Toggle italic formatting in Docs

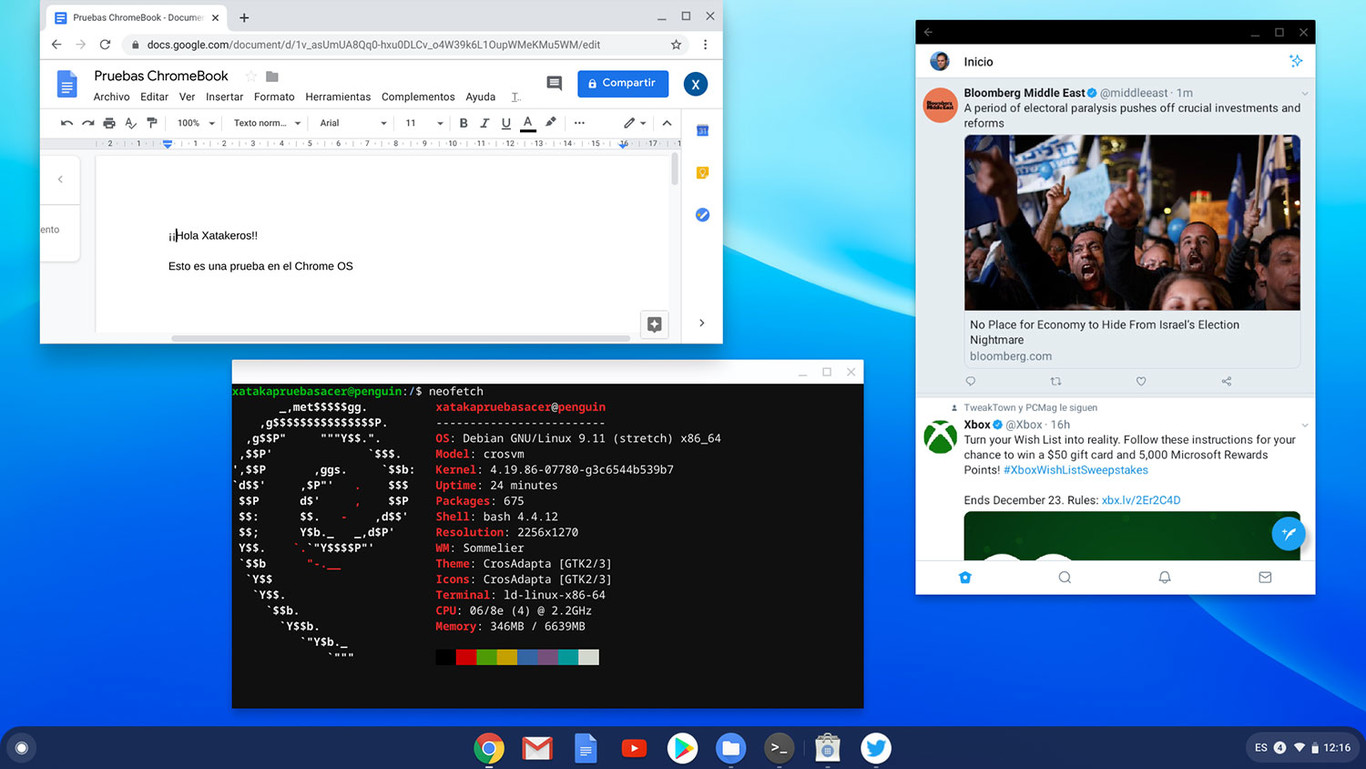[x=484, y=122]
